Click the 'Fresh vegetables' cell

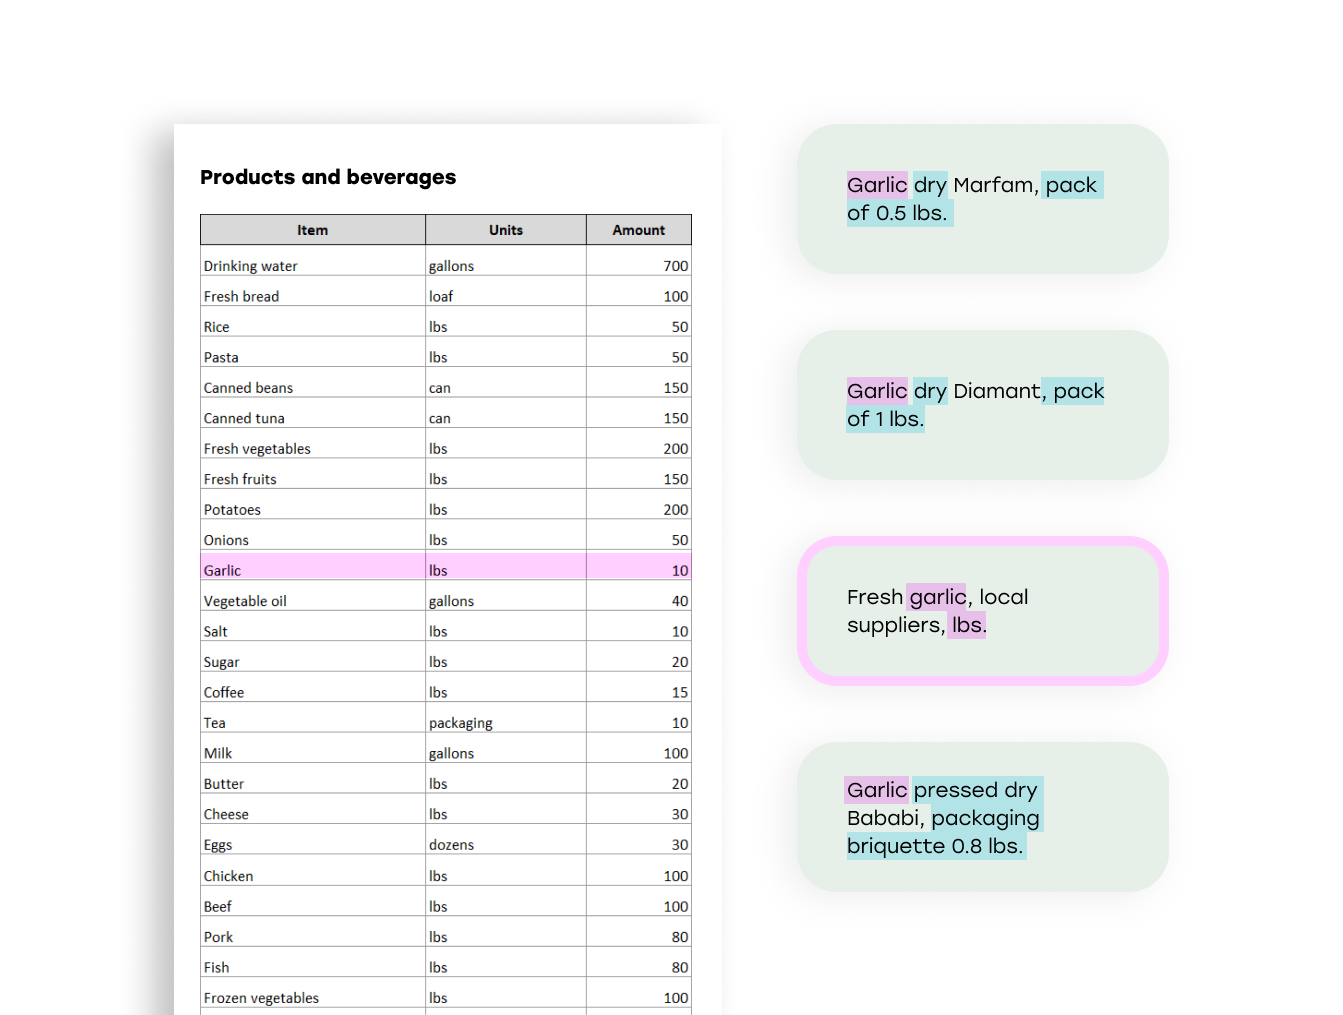tap(313, 444)
